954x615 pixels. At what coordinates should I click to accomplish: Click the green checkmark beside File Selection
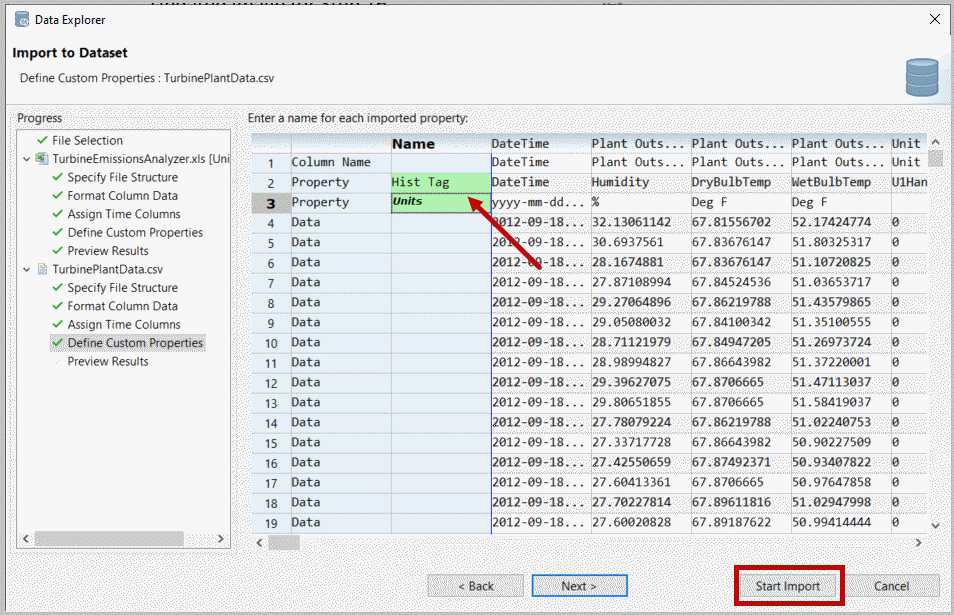(42, 141)
